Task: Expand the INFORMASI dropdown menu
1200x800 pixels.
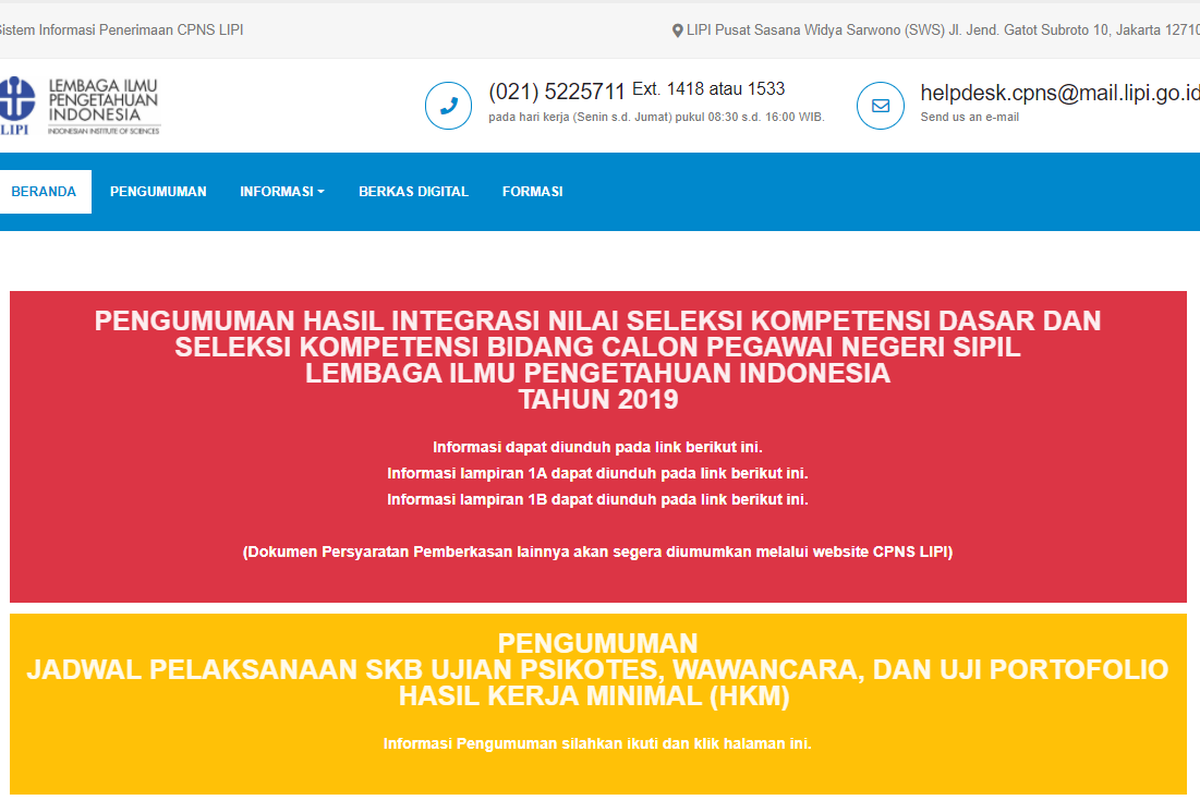Action: (282, 192)
